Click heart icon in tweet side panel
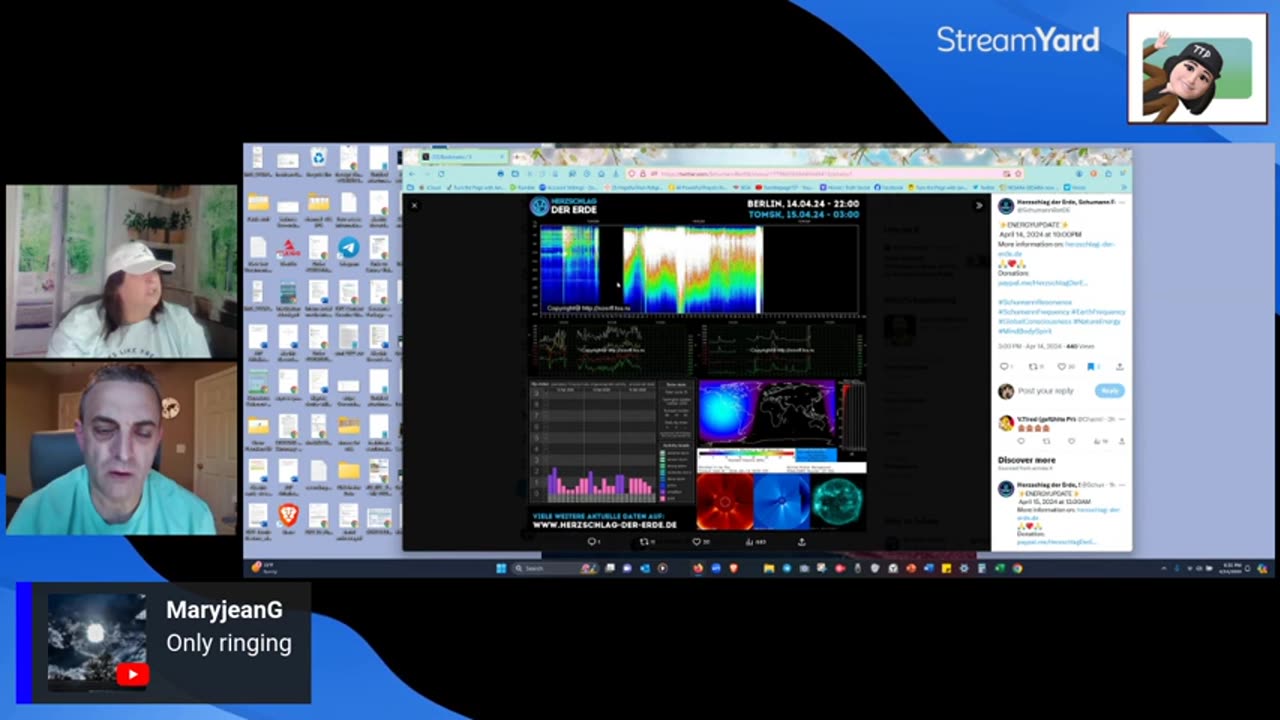This screenshot has height=720, width=1280. pos(1063,366)
